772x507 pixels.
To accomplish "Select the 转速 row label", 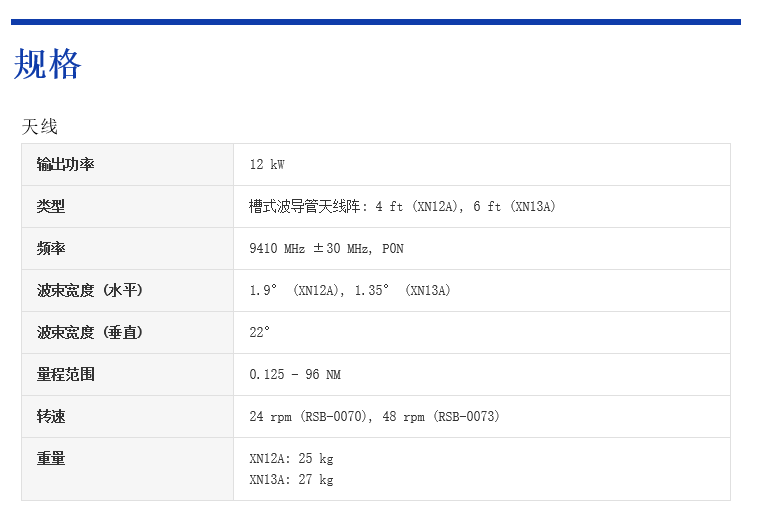I will (51, 417).
